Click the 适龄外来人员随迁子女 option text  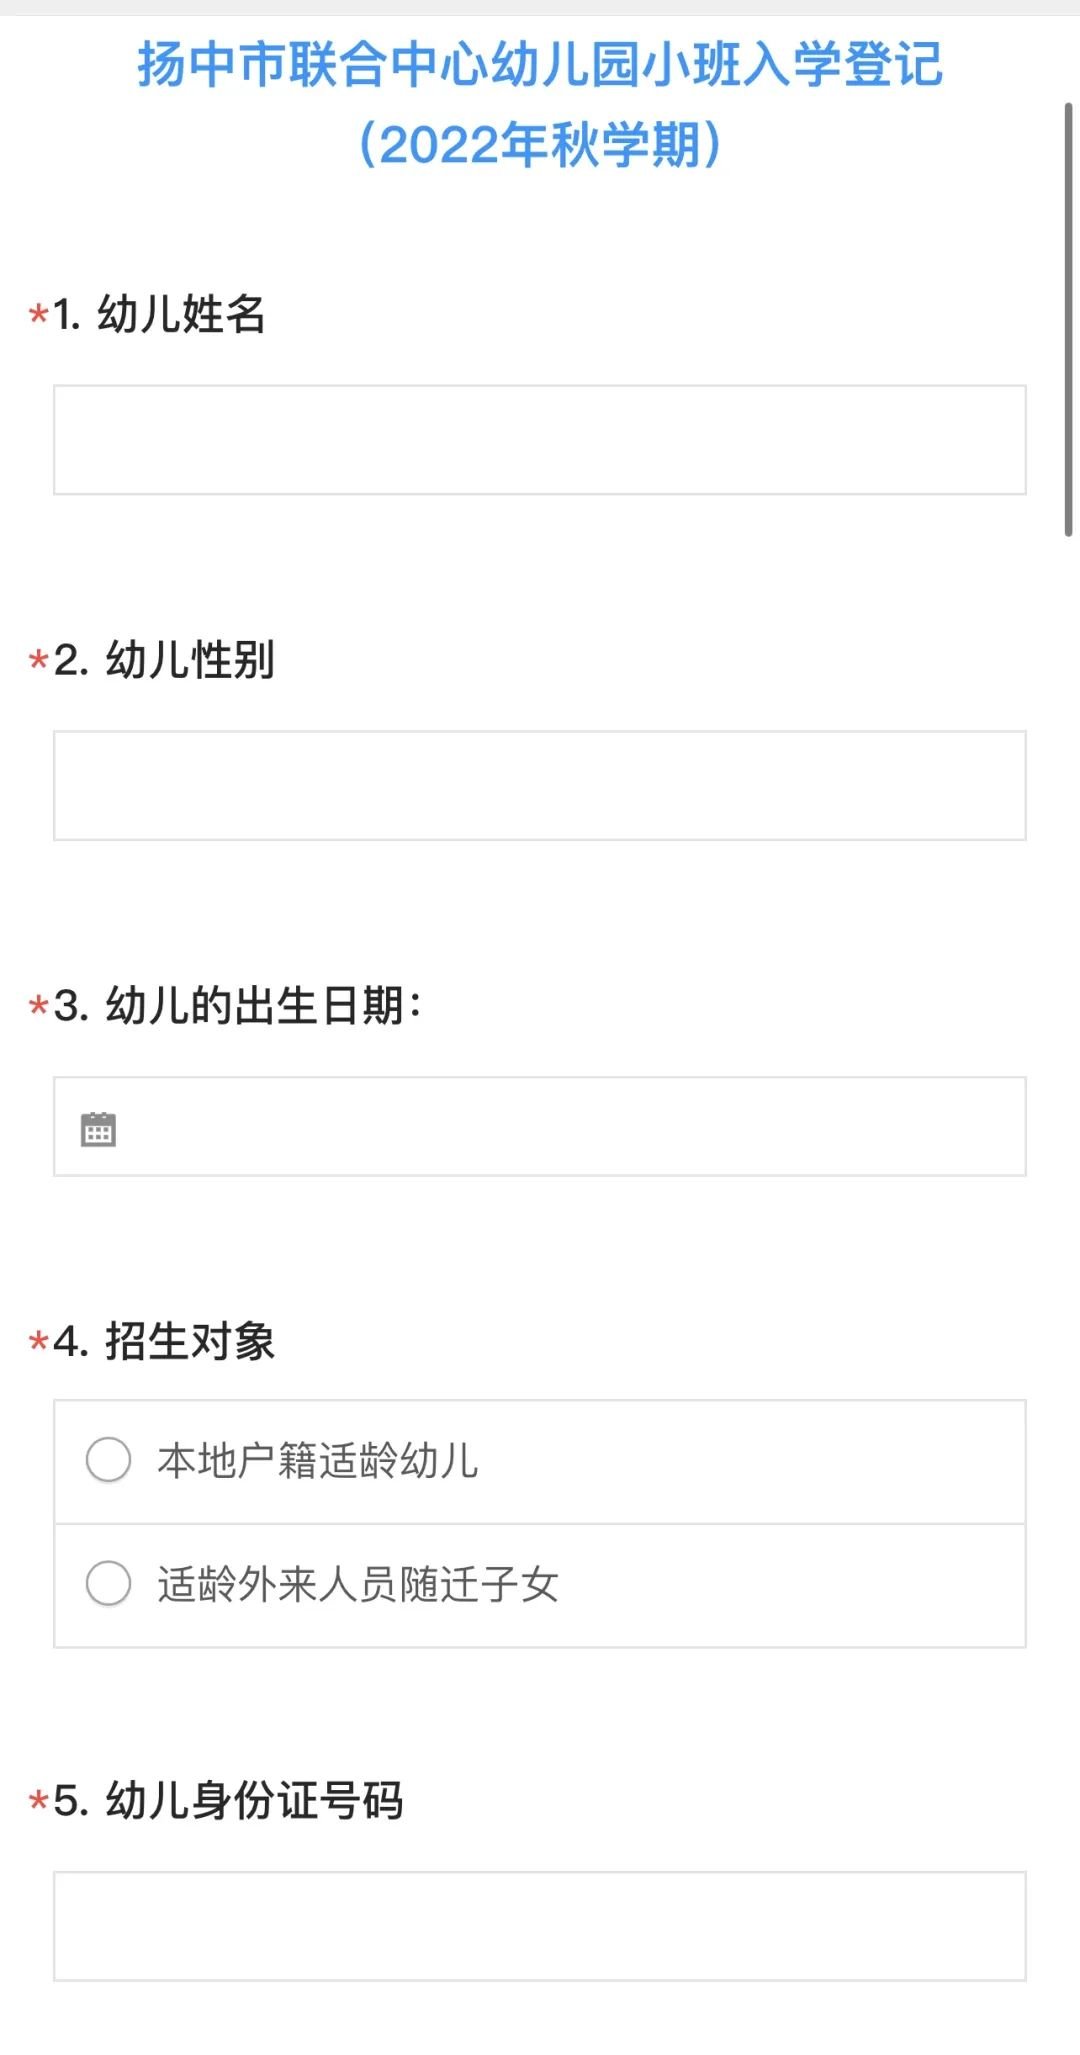point(358,1585)
